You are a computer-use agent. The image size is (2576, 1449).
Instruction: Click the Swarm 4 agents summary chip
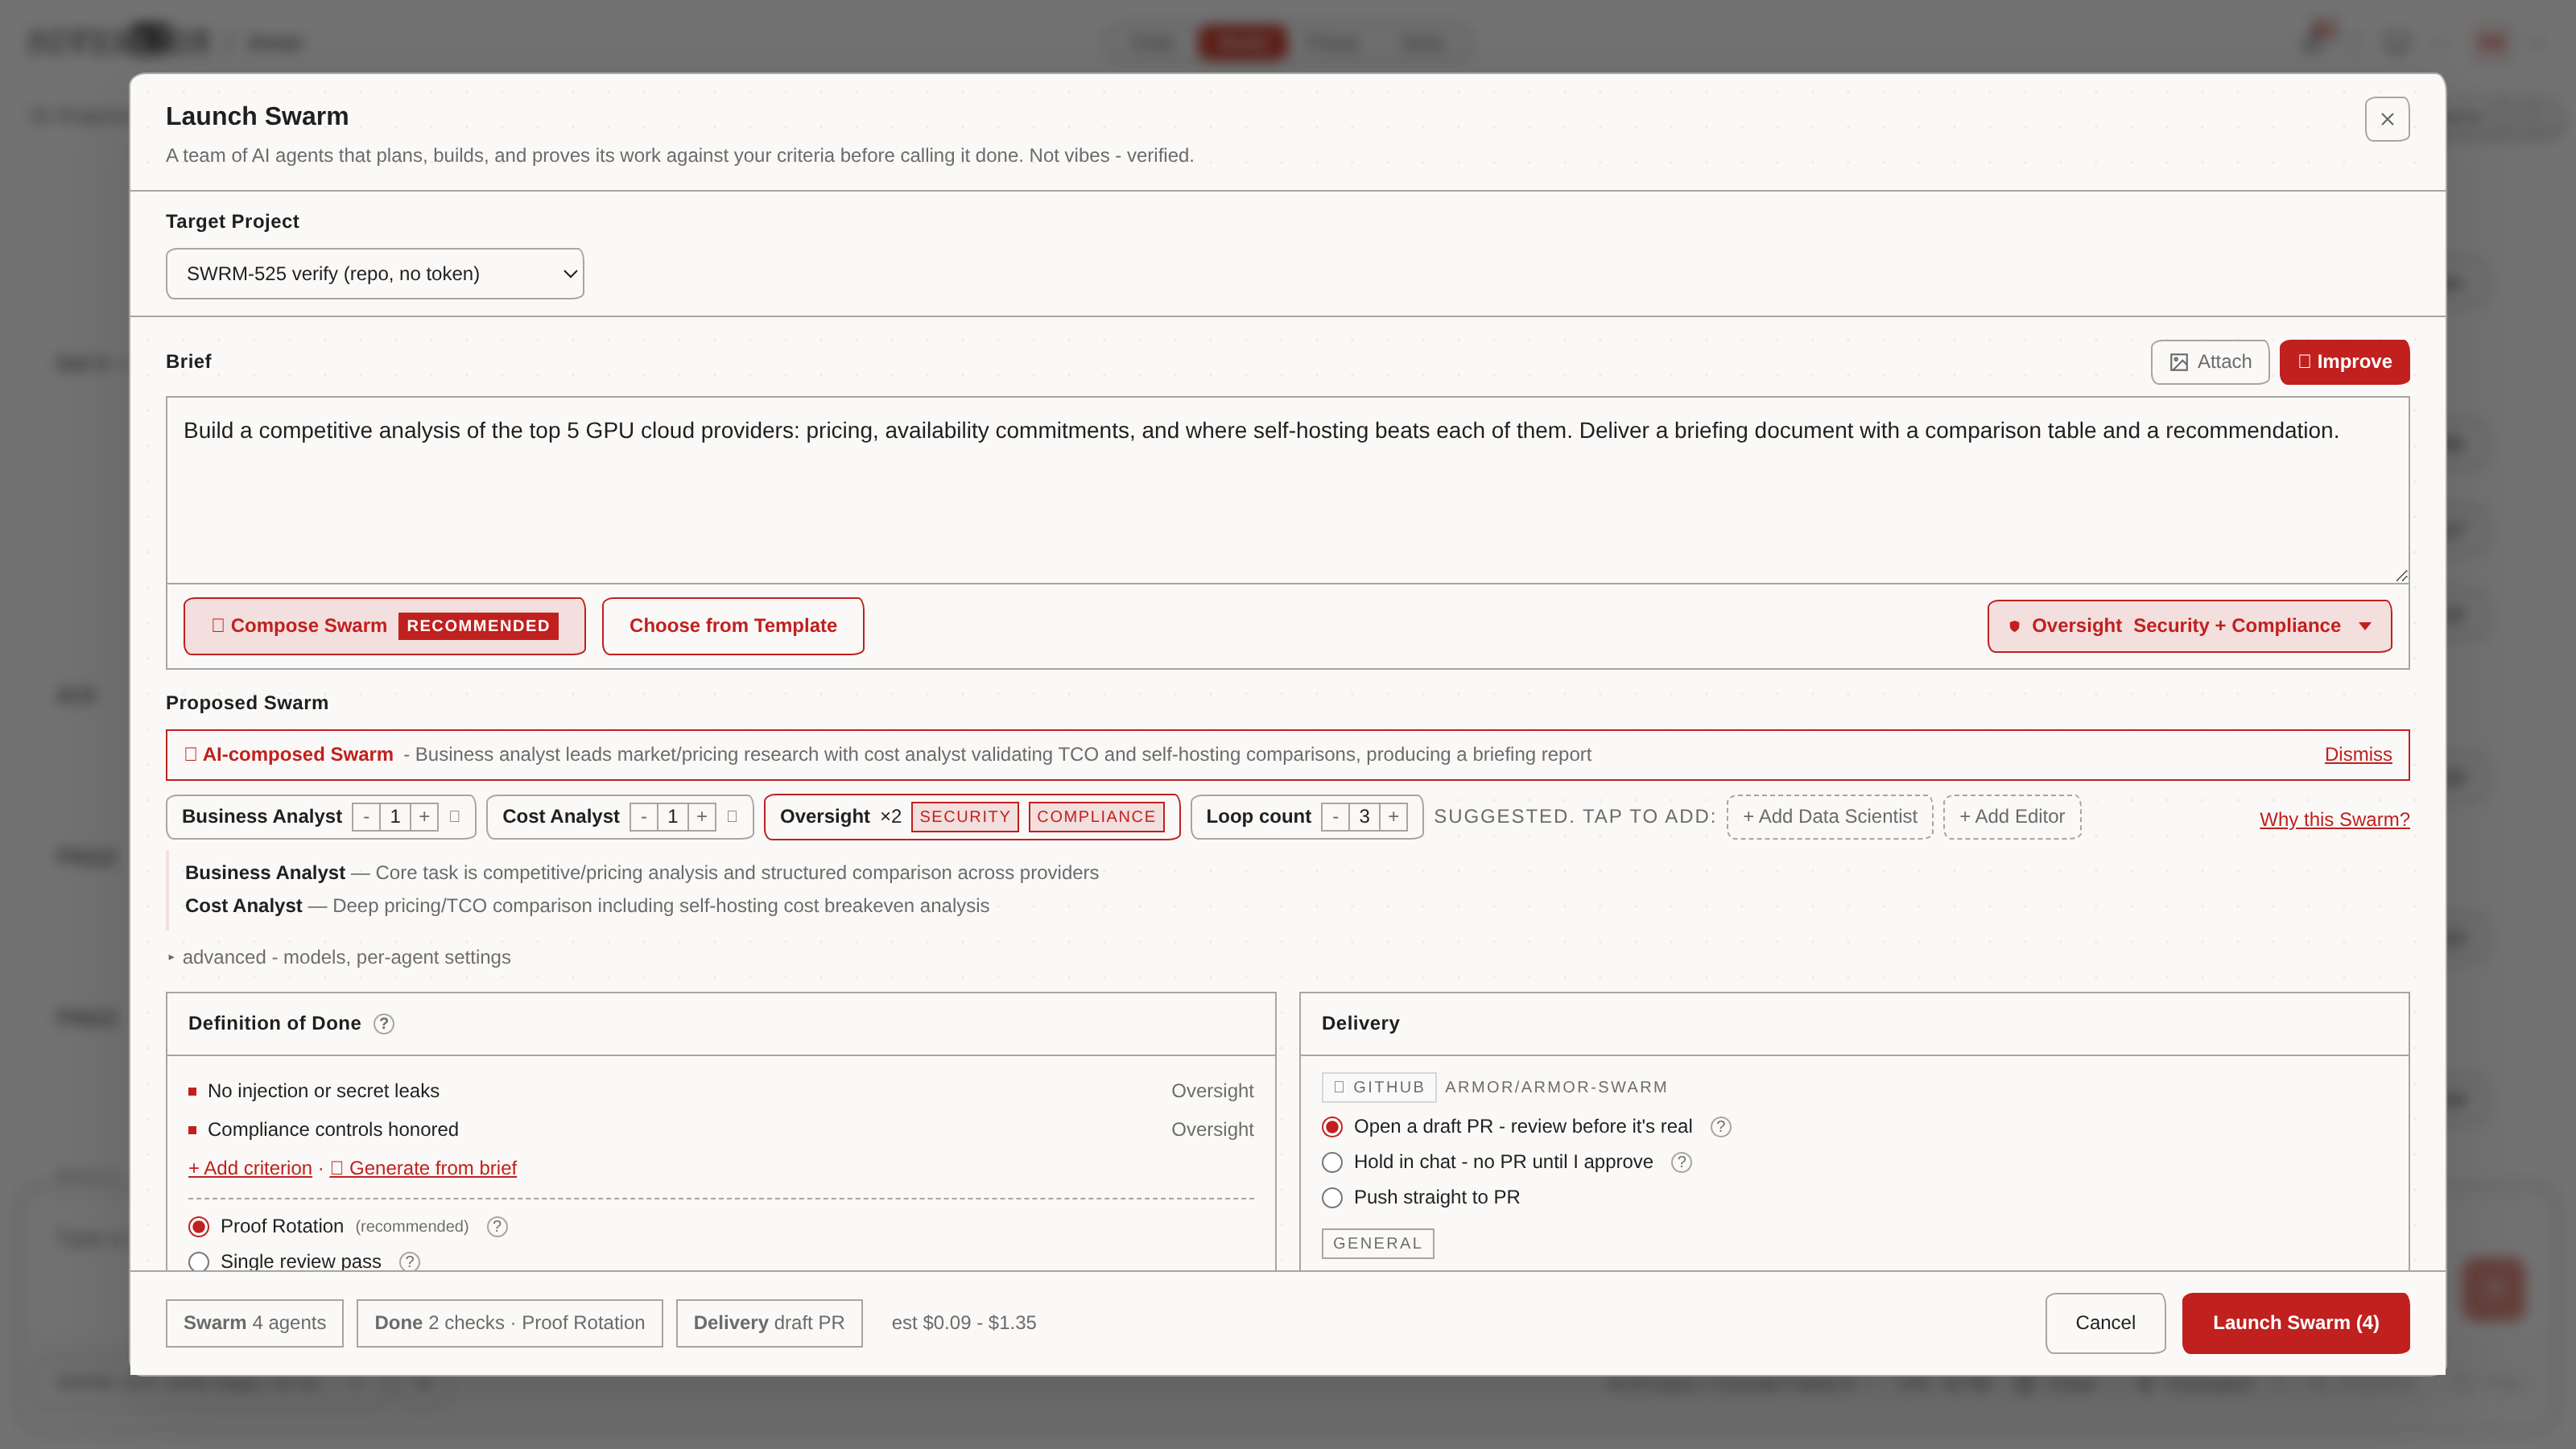point(254,1323)
